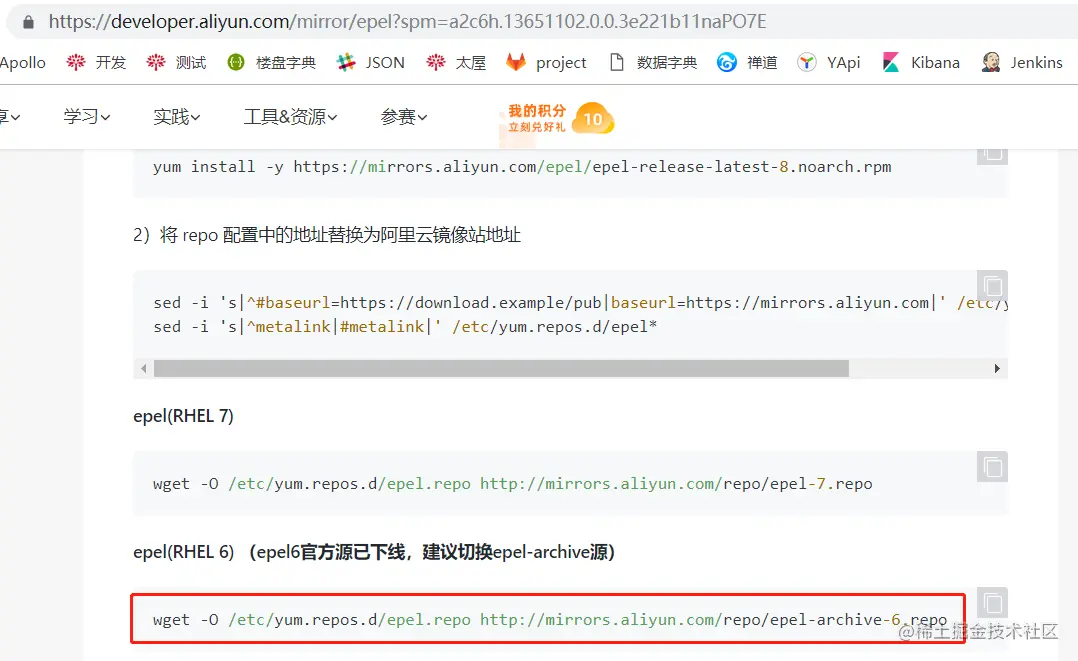Copy the epel-archive-6.repo wget command

click(992, 603)
